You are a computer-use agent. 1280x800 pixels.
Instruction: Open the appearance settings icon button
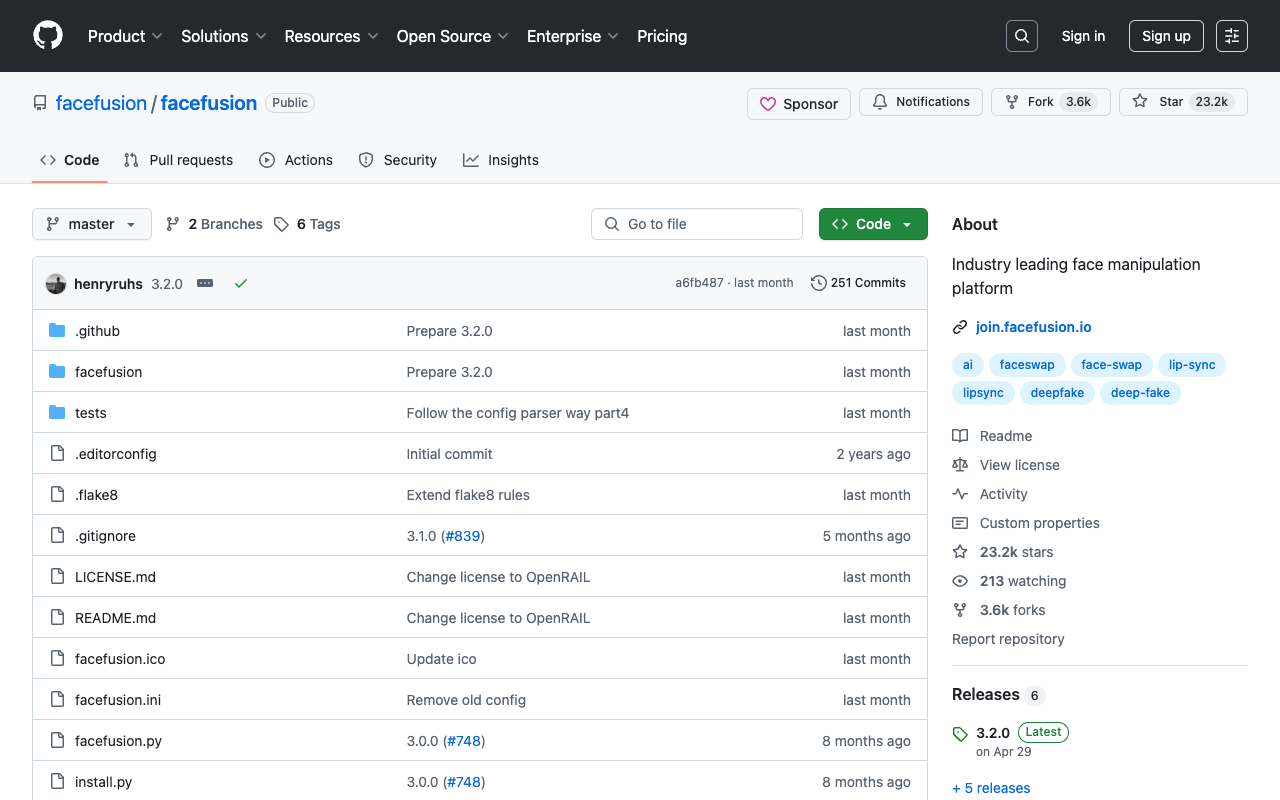click(x=1232, y=36)
